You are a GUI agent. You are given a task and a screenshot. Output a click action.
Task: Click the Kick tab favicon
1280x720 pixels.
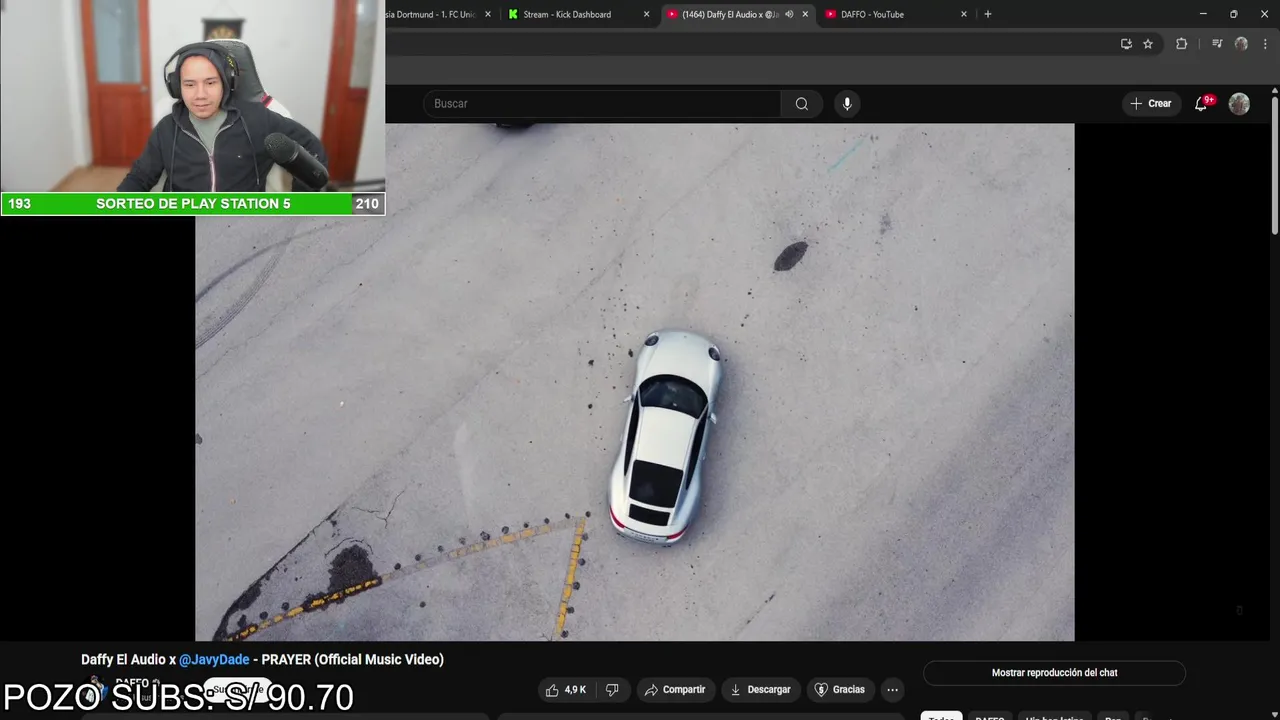(513, 14)
